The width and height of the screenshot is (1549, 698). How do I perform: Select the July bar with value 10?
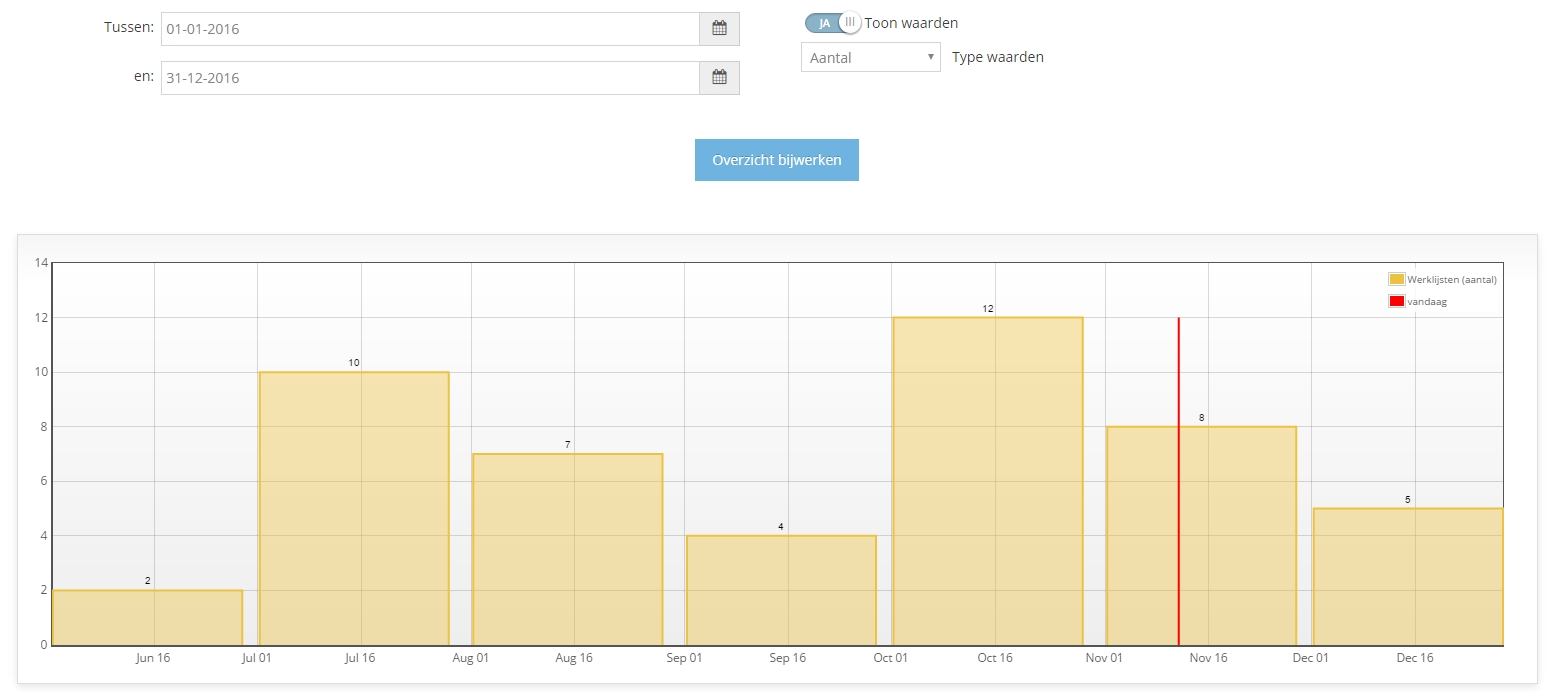pyautogui.click(x=353, y=508)
